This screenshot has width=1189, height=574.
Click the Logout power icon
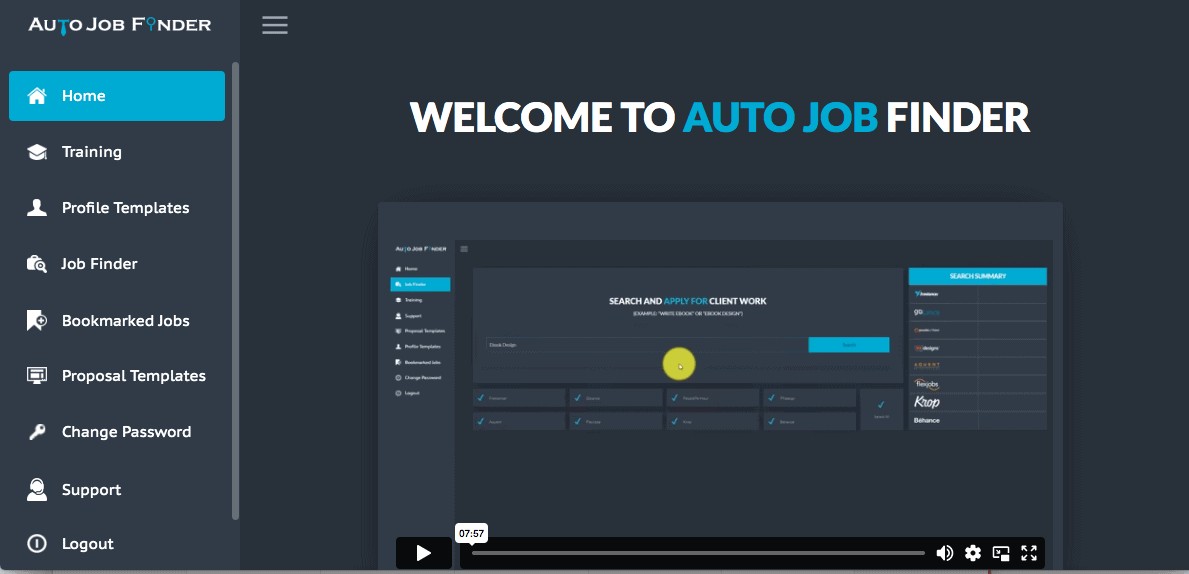click(x=36, y=544)
